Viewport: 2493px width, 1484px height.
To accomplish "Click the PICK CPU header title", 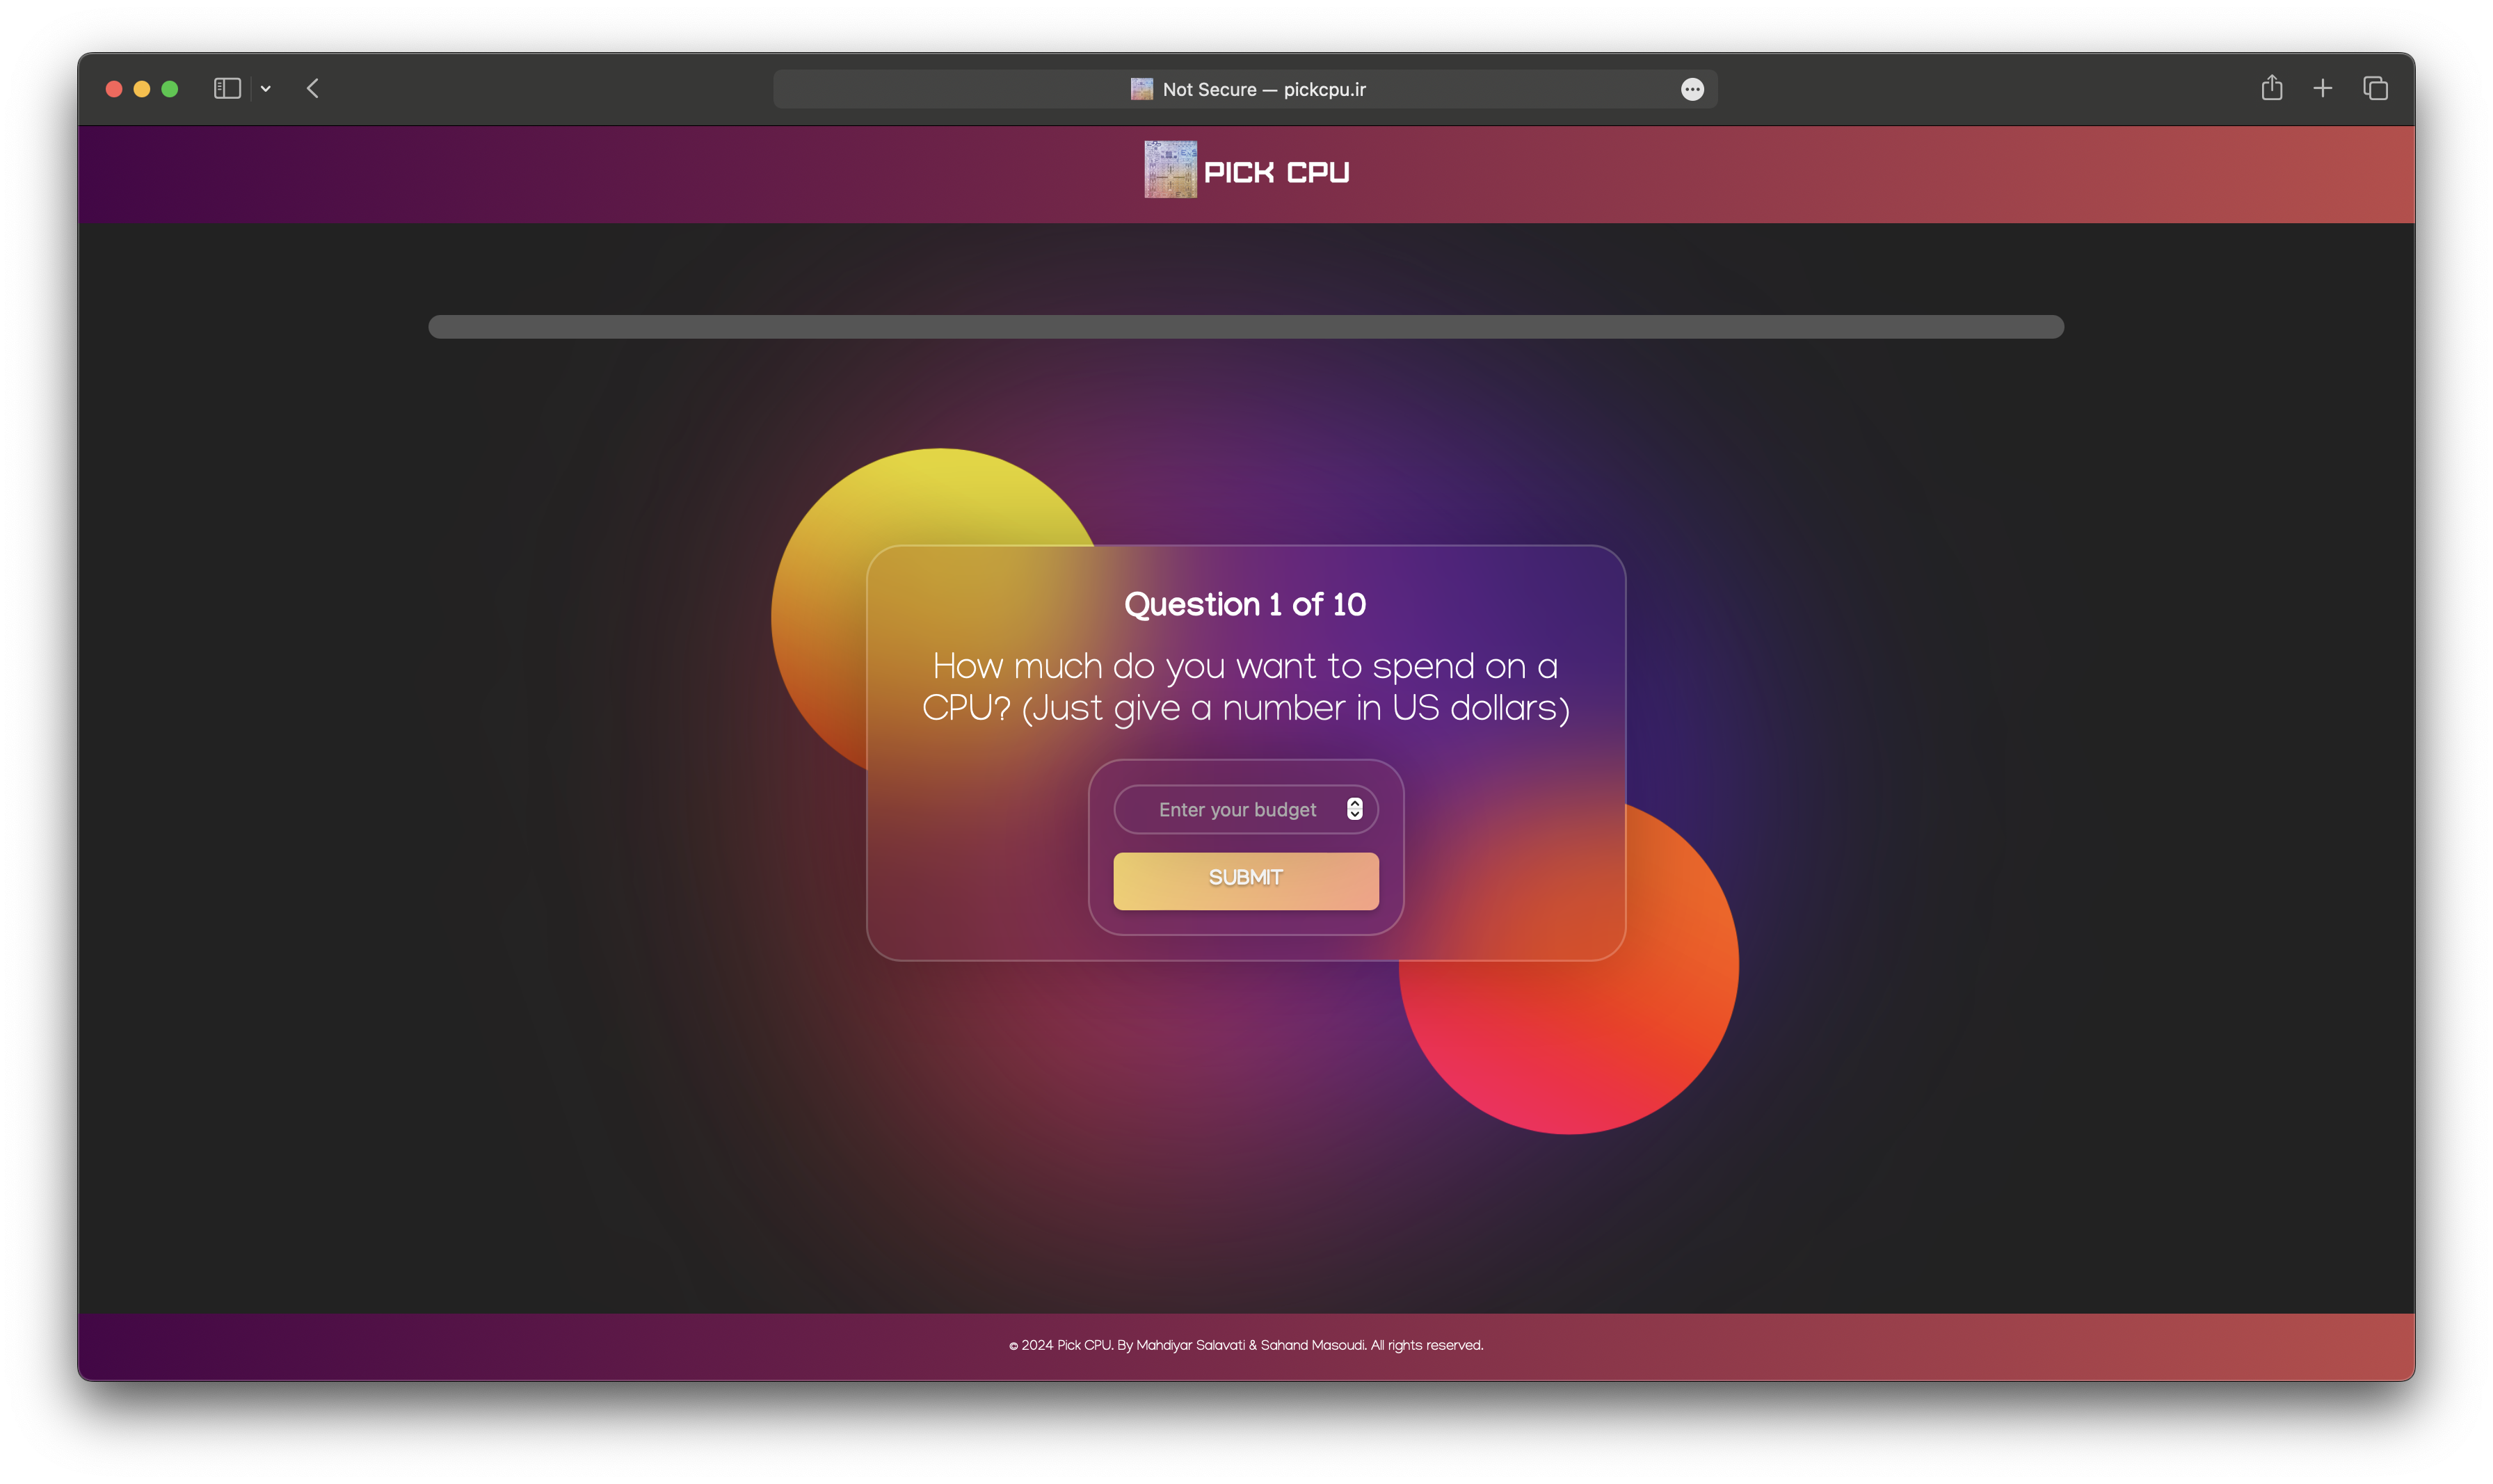I will [x=1276, y=173].
